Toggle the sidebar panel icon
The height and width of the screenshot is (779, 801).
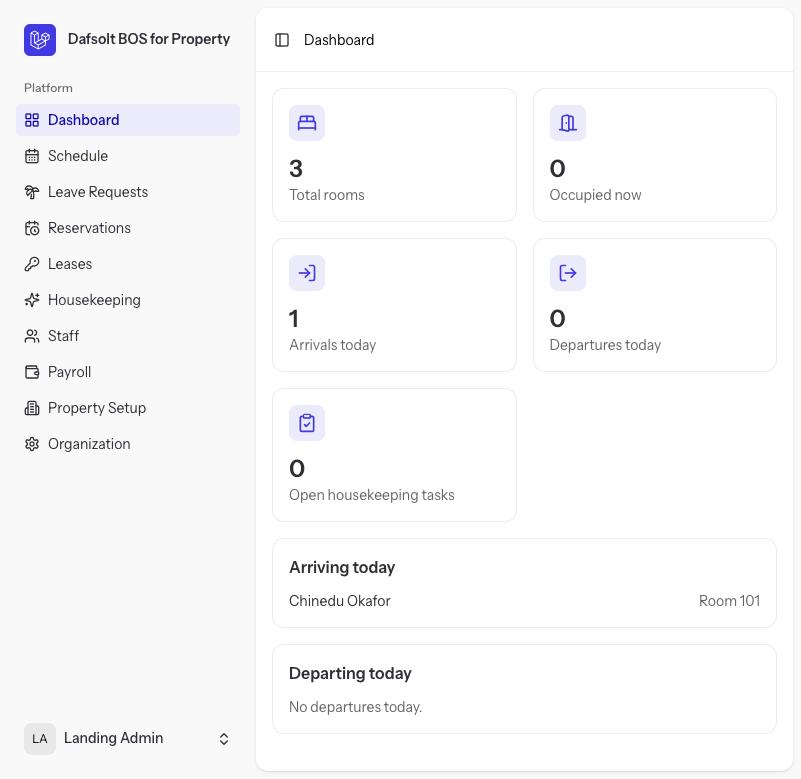(x=282, y=40)
